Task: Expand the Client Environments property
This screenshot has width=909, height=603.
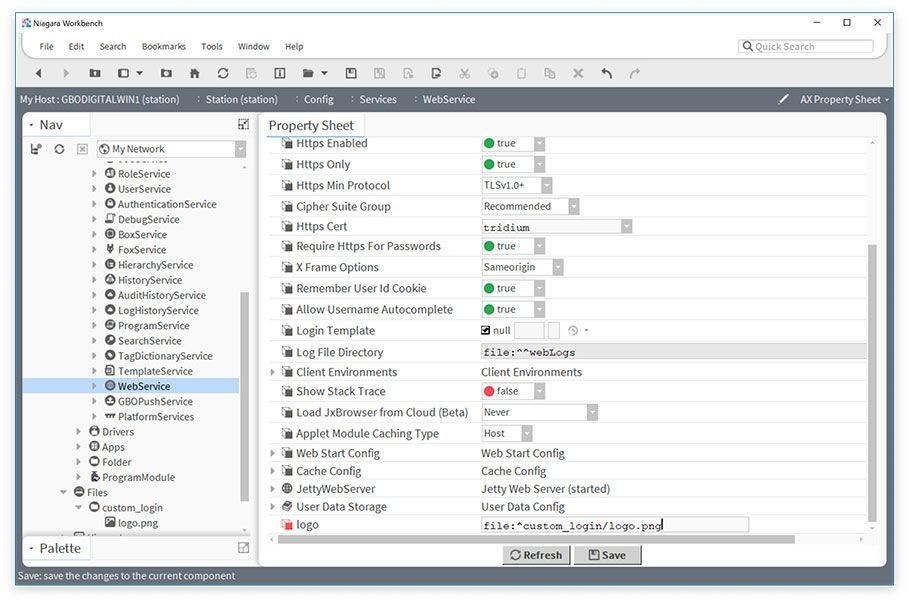Action: (272, 372)
